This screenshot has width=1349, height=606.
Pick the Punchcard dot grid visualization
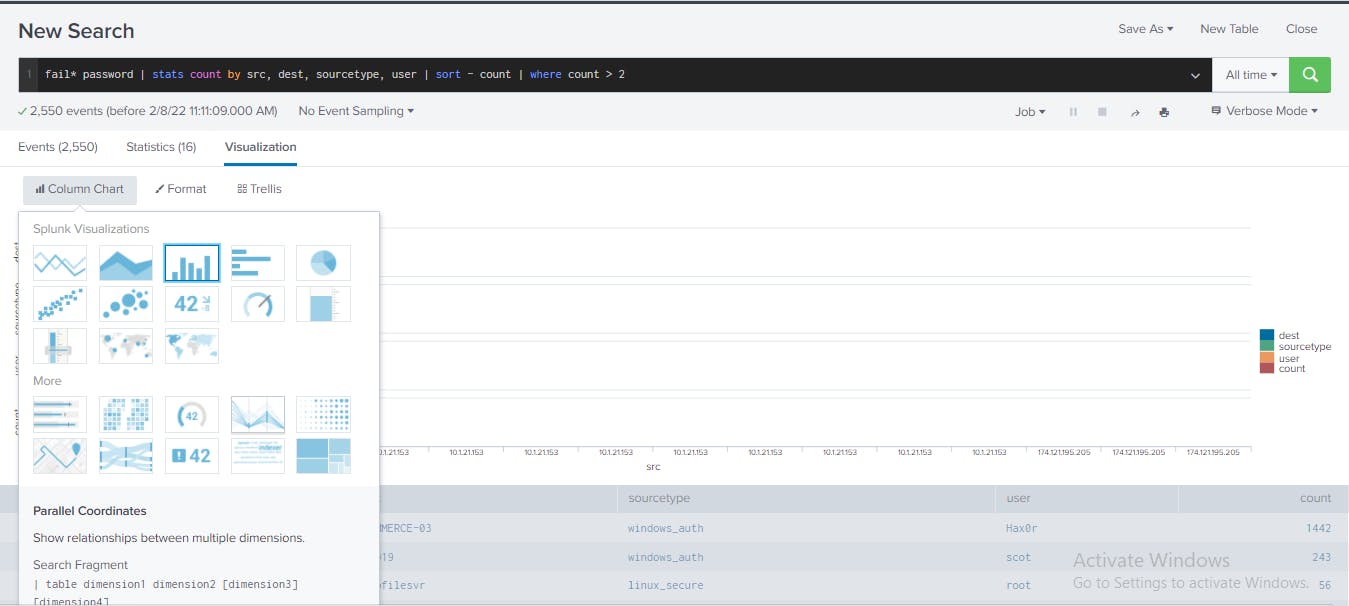tap(324, 414)
